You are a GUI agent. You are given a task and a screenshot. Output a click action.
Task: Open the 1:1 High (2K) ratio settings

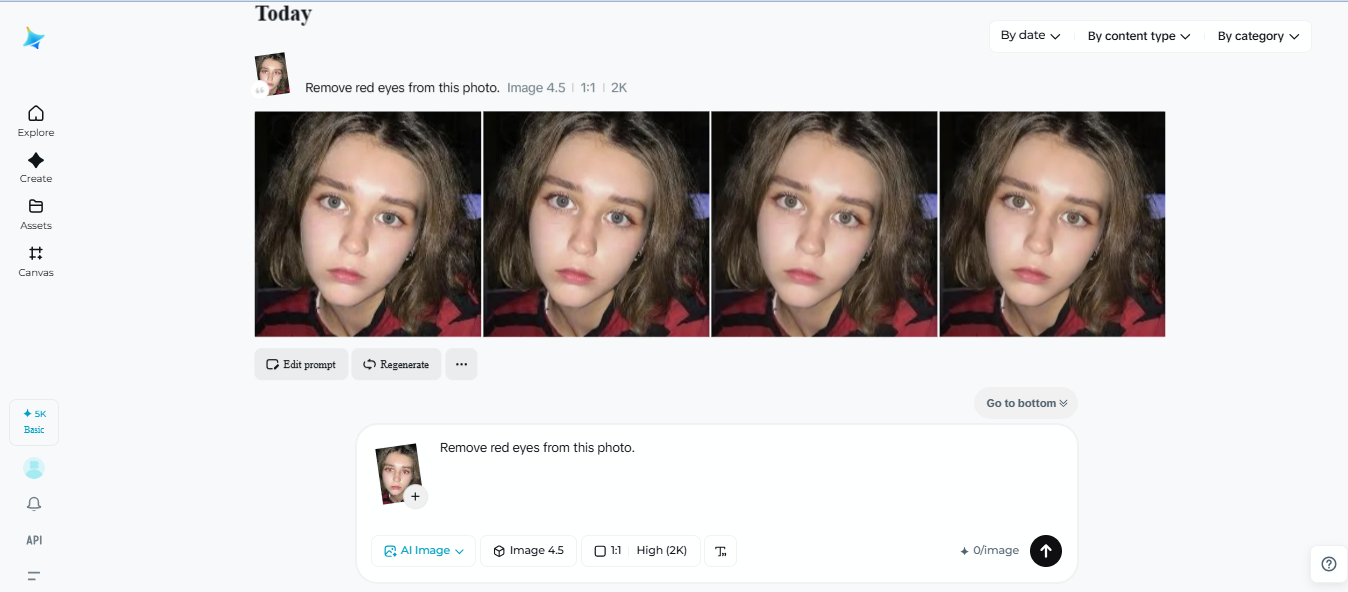tap(640, 551)
